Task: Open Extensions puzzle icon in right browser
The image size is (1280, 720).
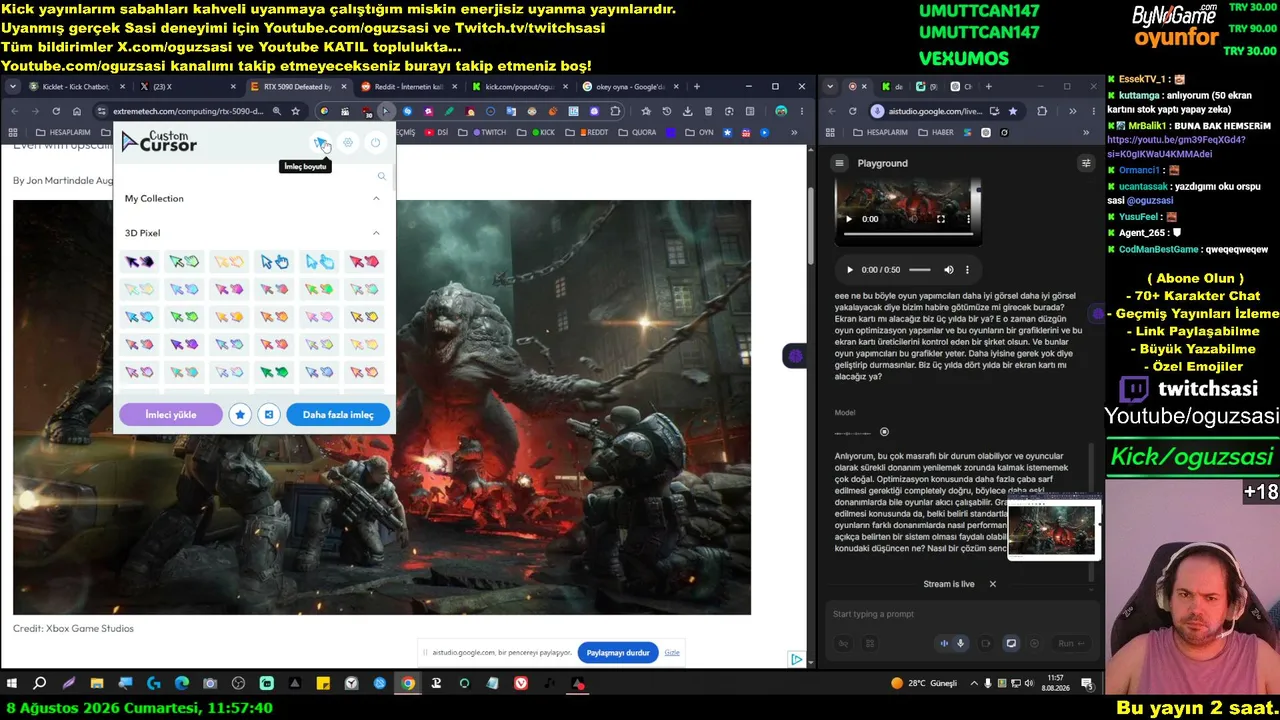Action: [x=1042, y=111]
